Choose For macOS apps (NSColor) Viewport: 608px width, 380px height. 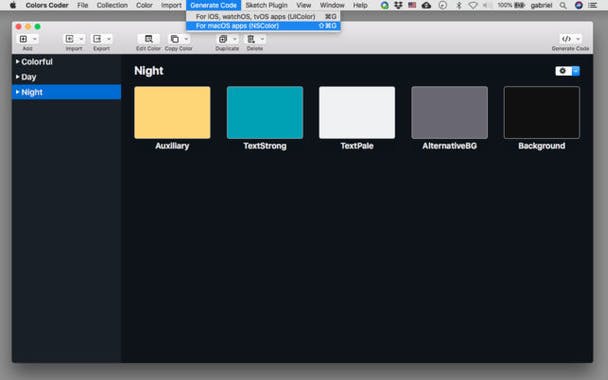(263, 26)
